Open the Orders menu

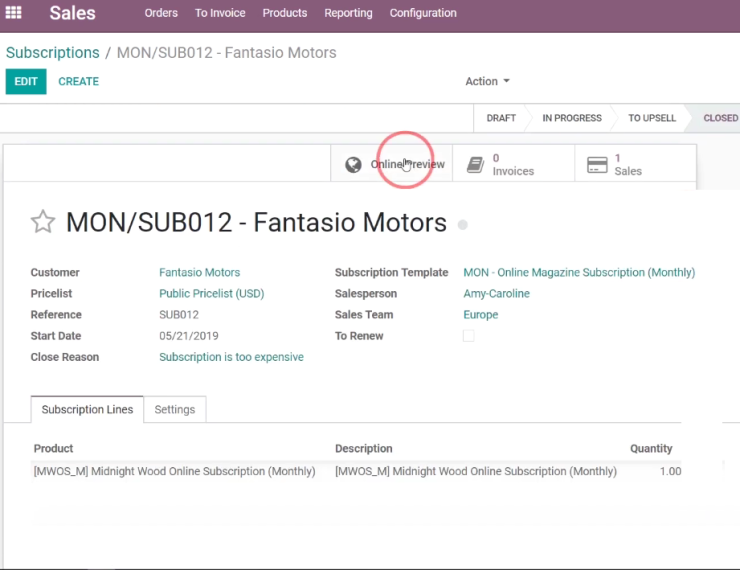[x=161, y=13]
